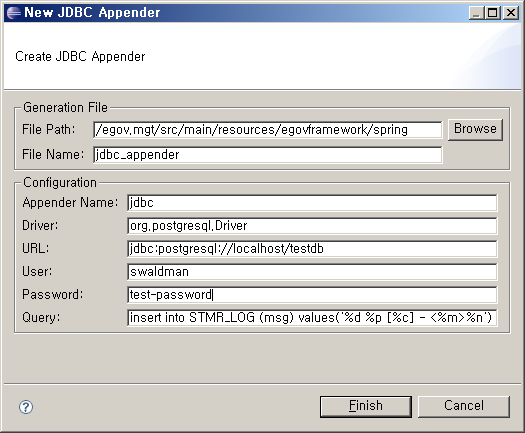Focus the File Path text field
The height and width of the screenshot is (433, 525).
[x=268, y=130]
